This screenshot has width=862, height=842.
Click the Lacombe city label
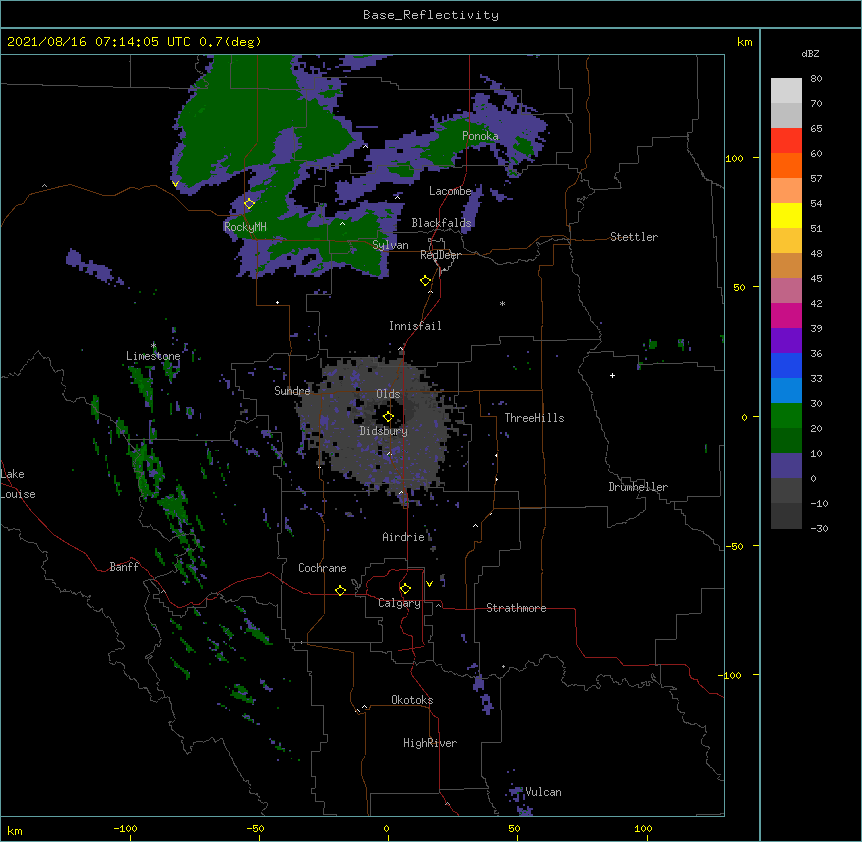click(450, 191)
